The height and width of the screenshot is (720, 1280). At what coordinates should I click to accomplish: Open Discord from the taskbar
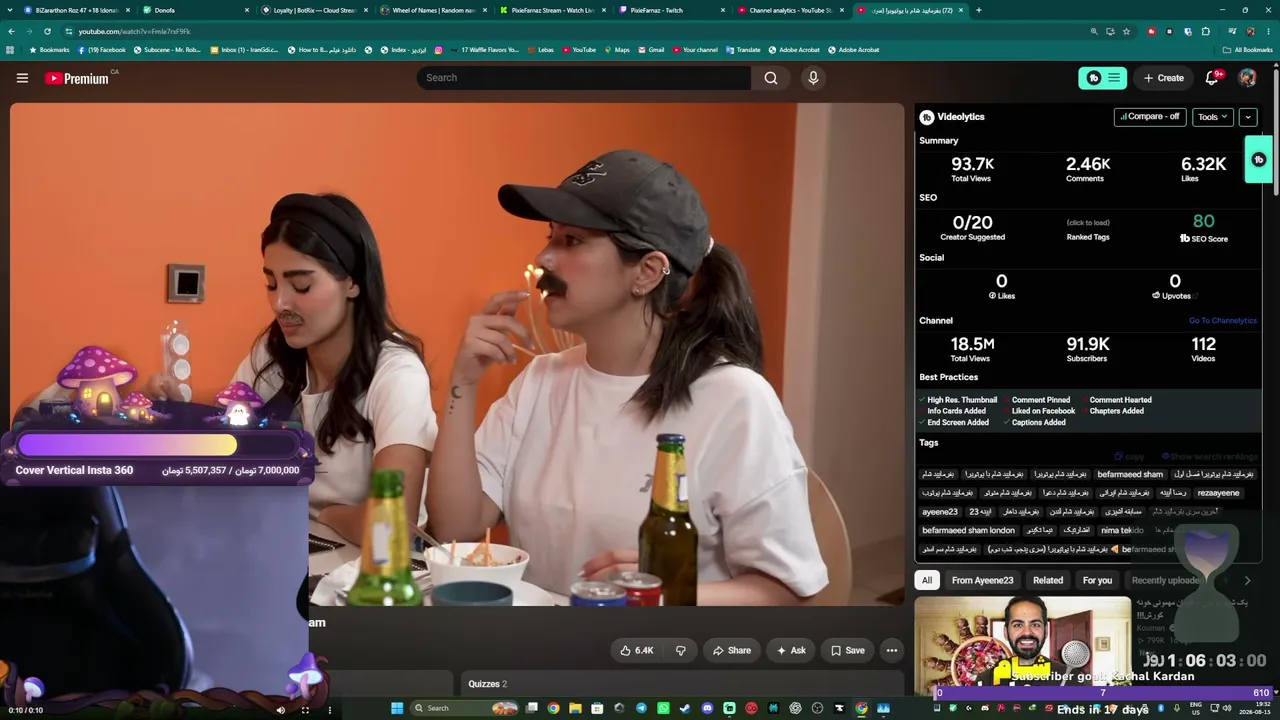point(707,708)
